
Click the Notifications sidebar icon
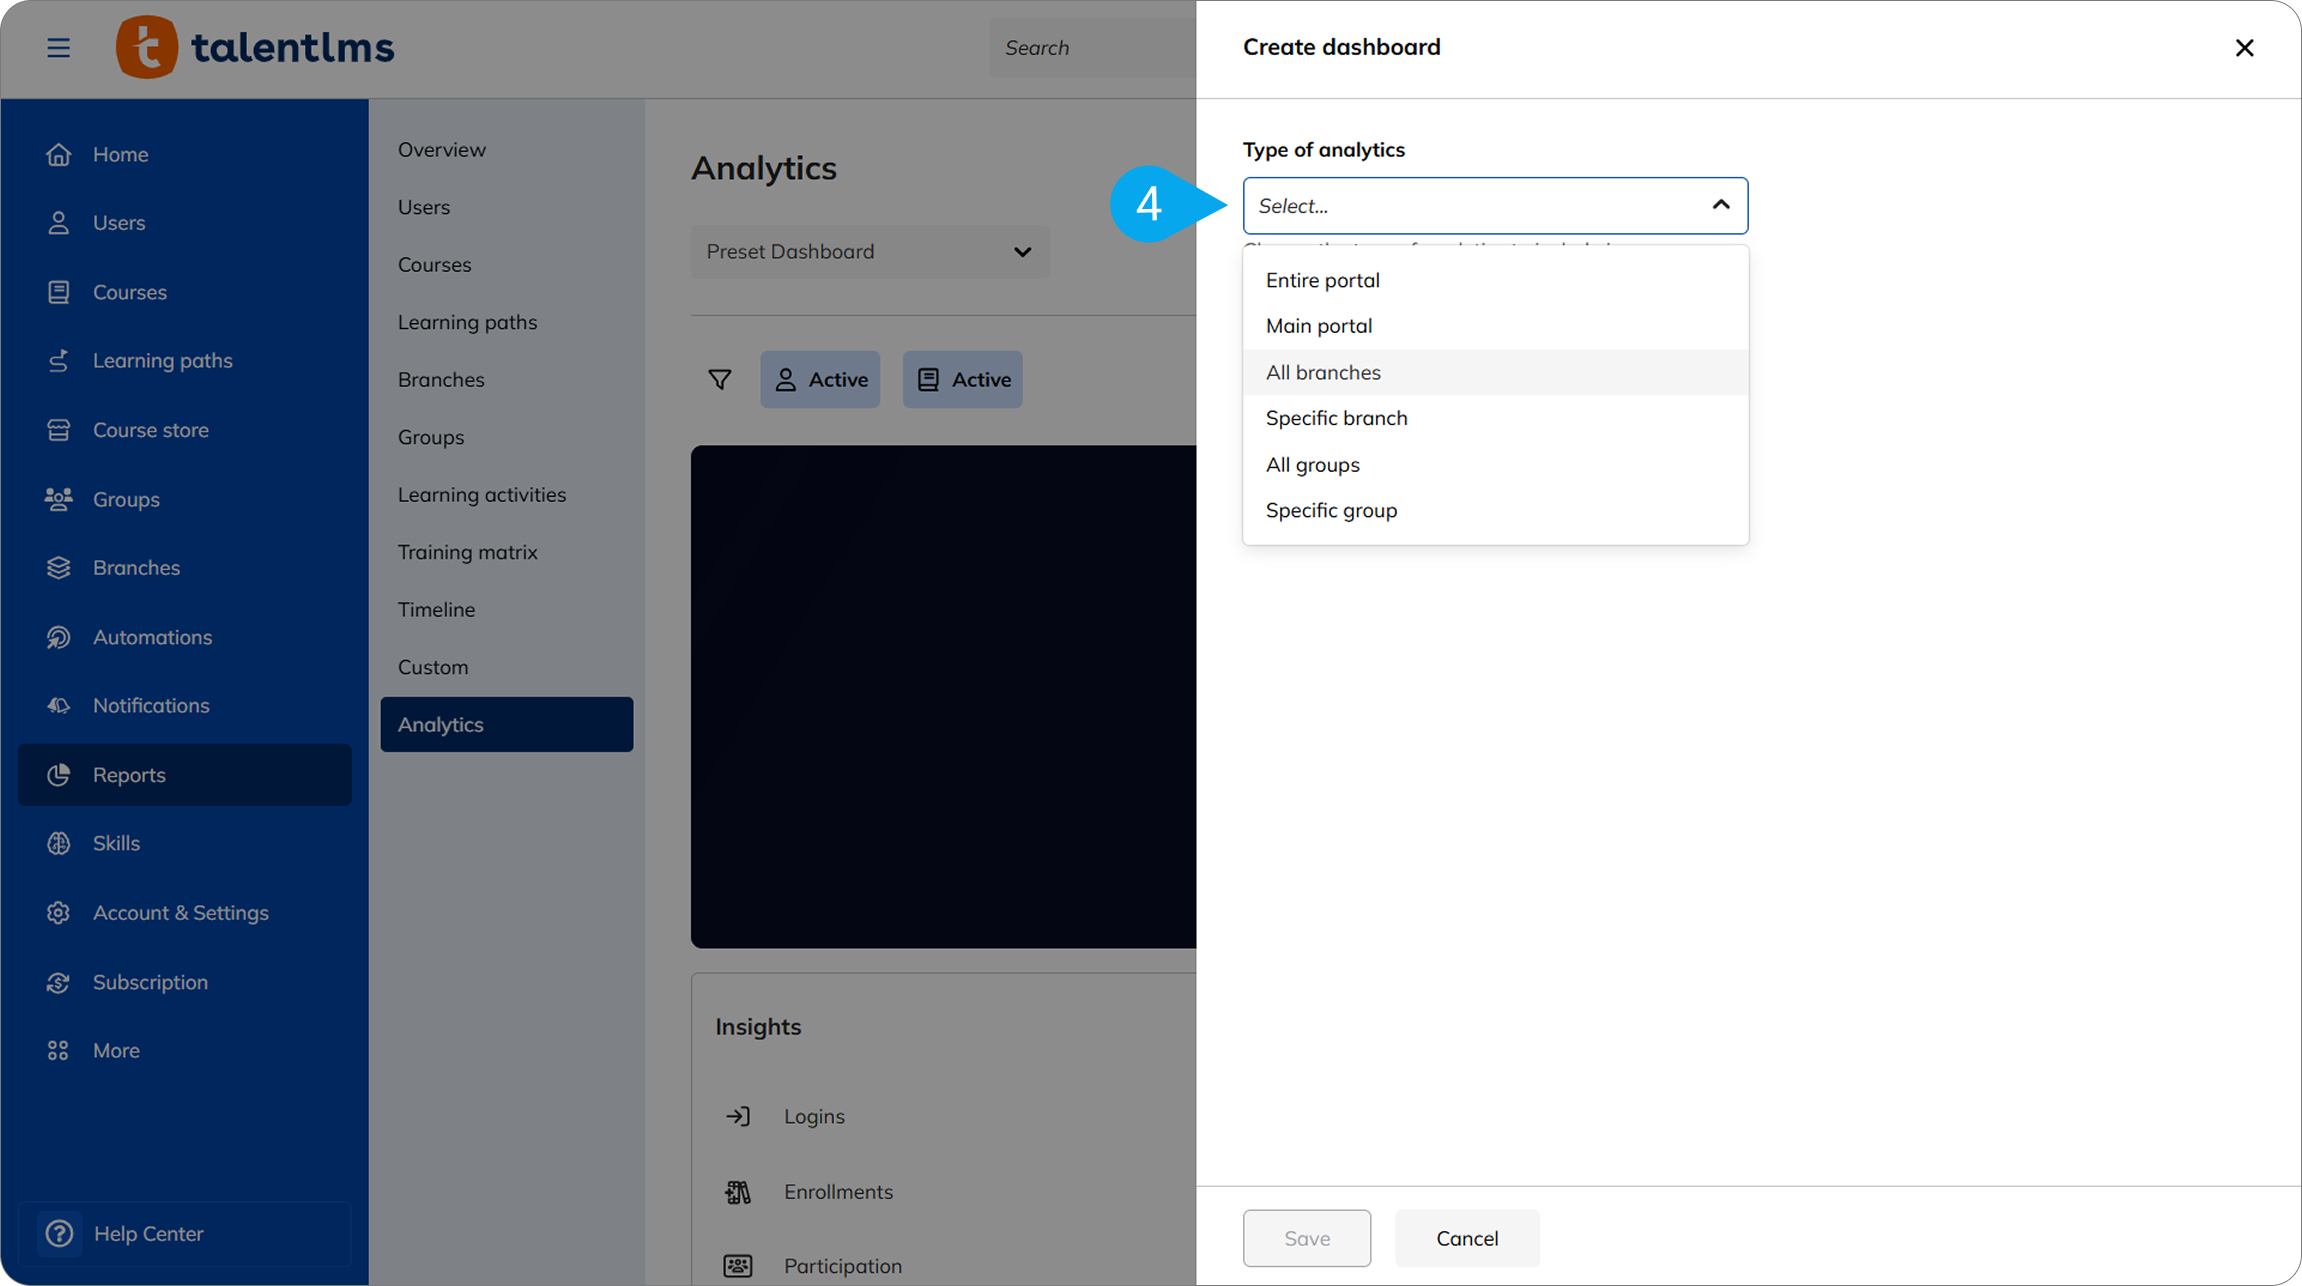pyautogui.click(x=58, y=705)
